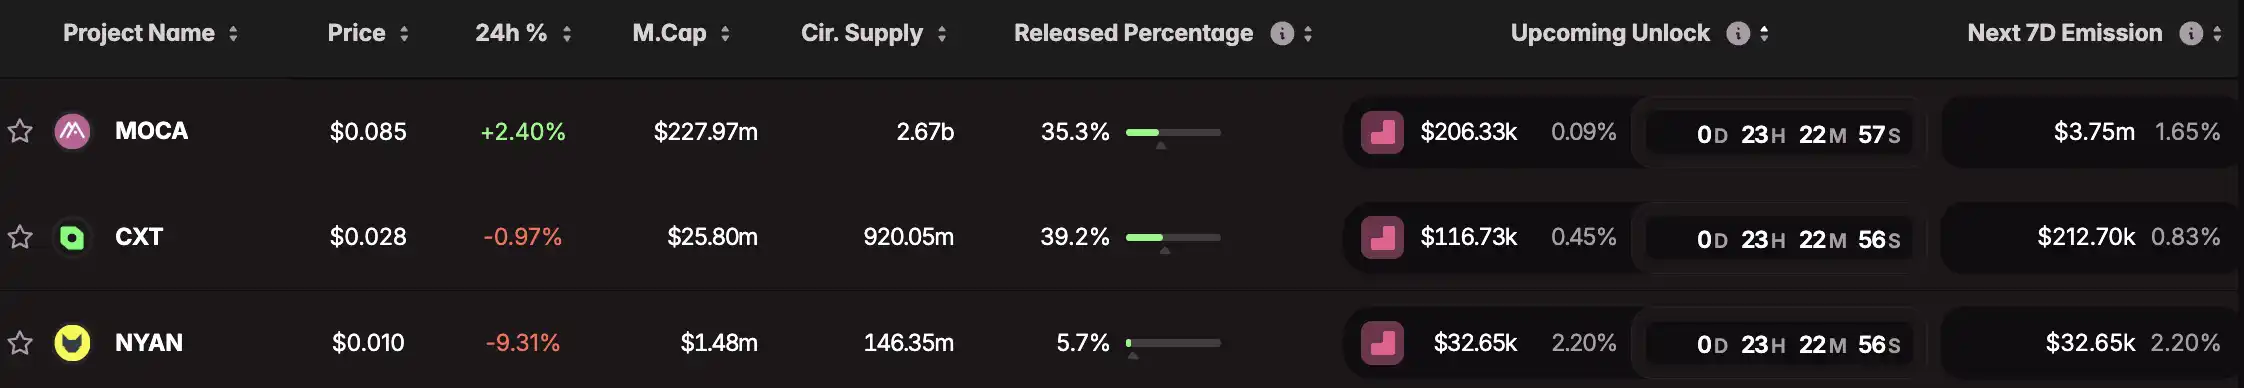Click the pink unlock icon in NYAN row
Image resolution: width=2244 pixels, height=388 pixels.
click(1382, 343)
